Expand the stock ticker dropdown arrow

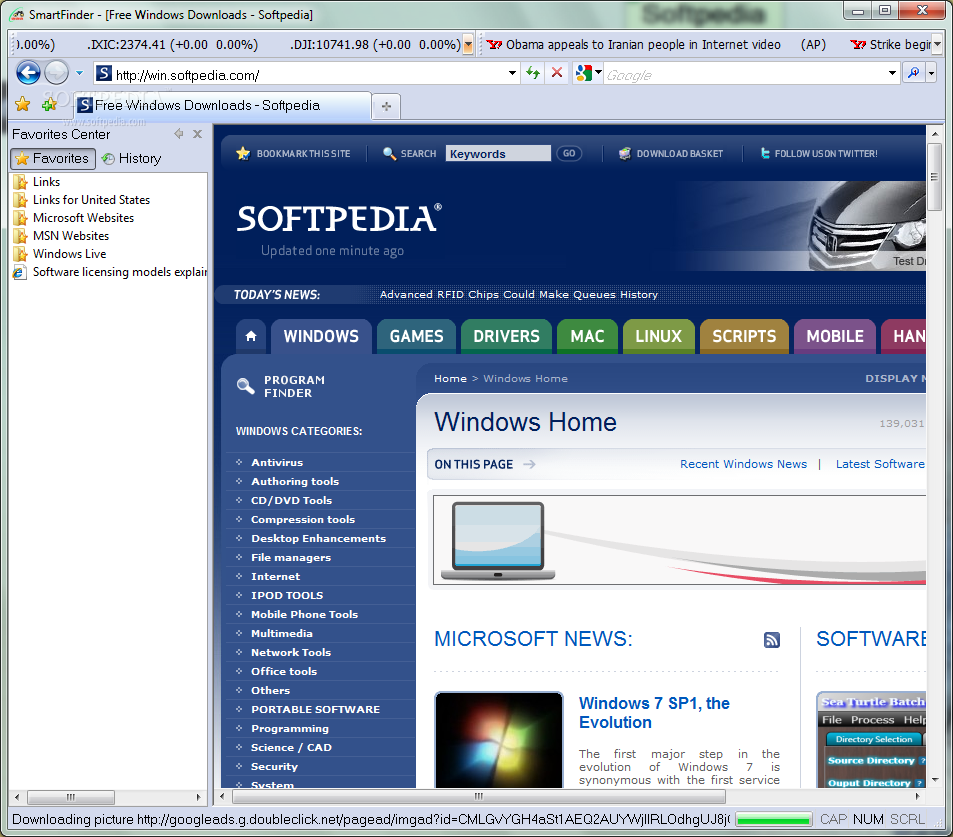[x=468, y=44]
